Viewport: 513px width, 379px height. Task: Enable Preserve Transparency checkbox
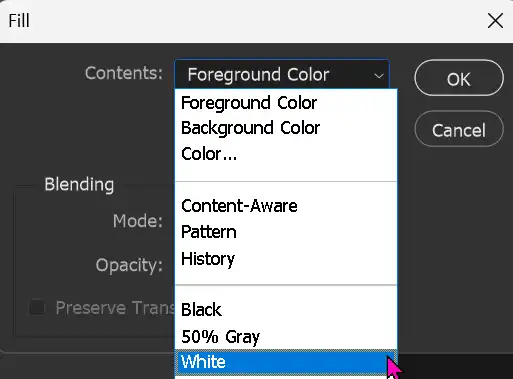click(x=37, y=307)
